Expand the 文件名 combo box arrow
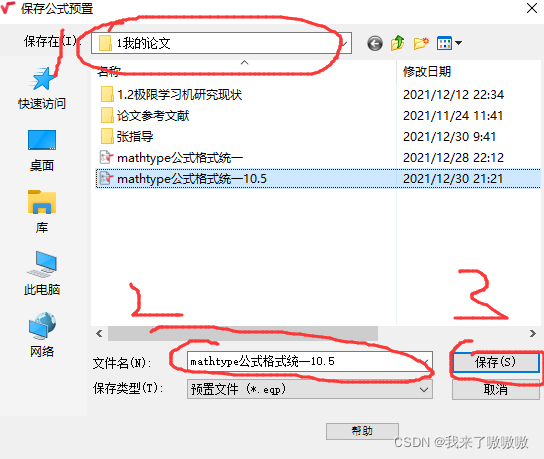The height and width of the screenshot is (459, 544). click(426, 362)
